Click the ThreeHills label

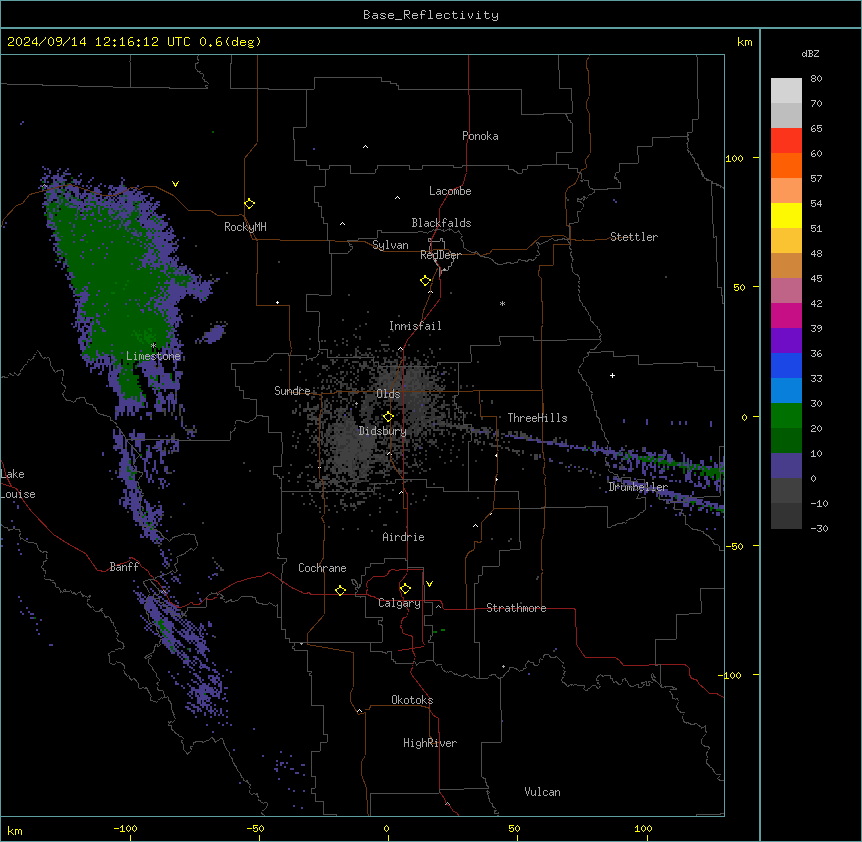(x=537, y=418)
